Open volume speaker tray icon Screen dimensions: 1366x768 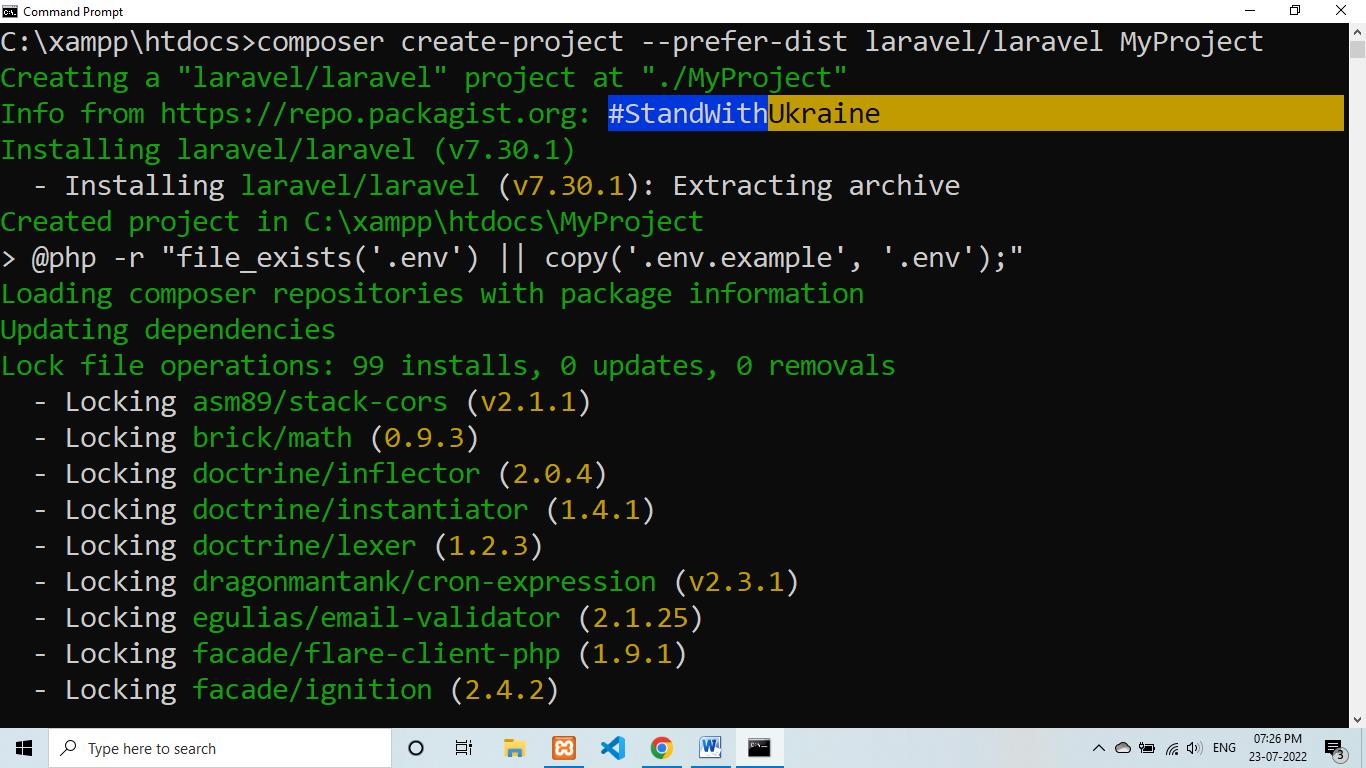click(x=1194, y=748)
